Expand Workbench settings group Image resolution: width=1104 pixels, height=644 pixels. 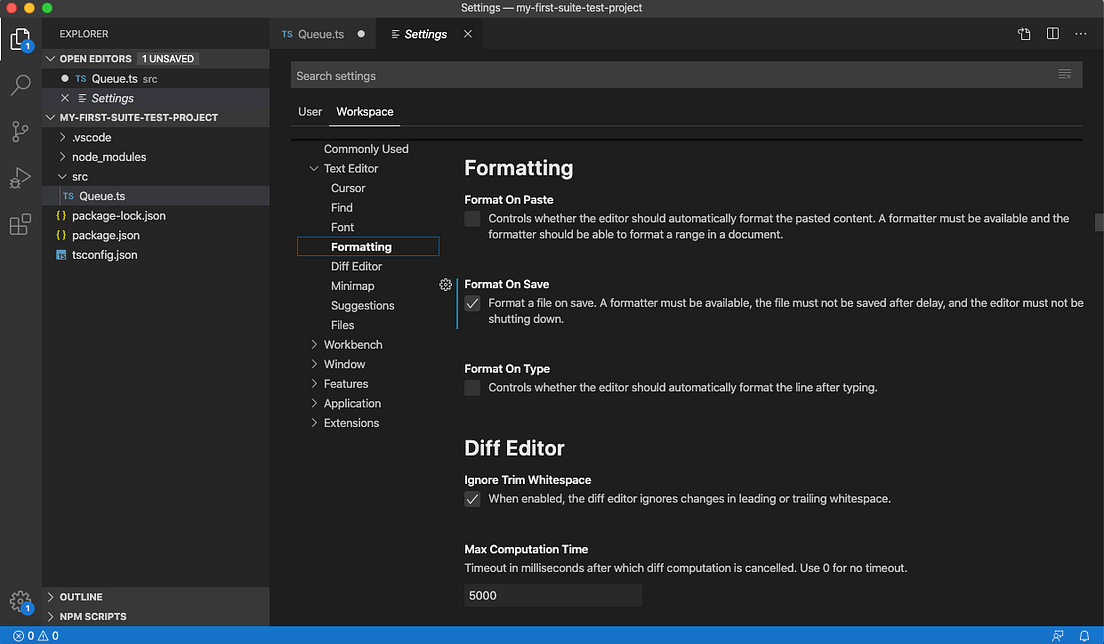[x=314, y=344]
